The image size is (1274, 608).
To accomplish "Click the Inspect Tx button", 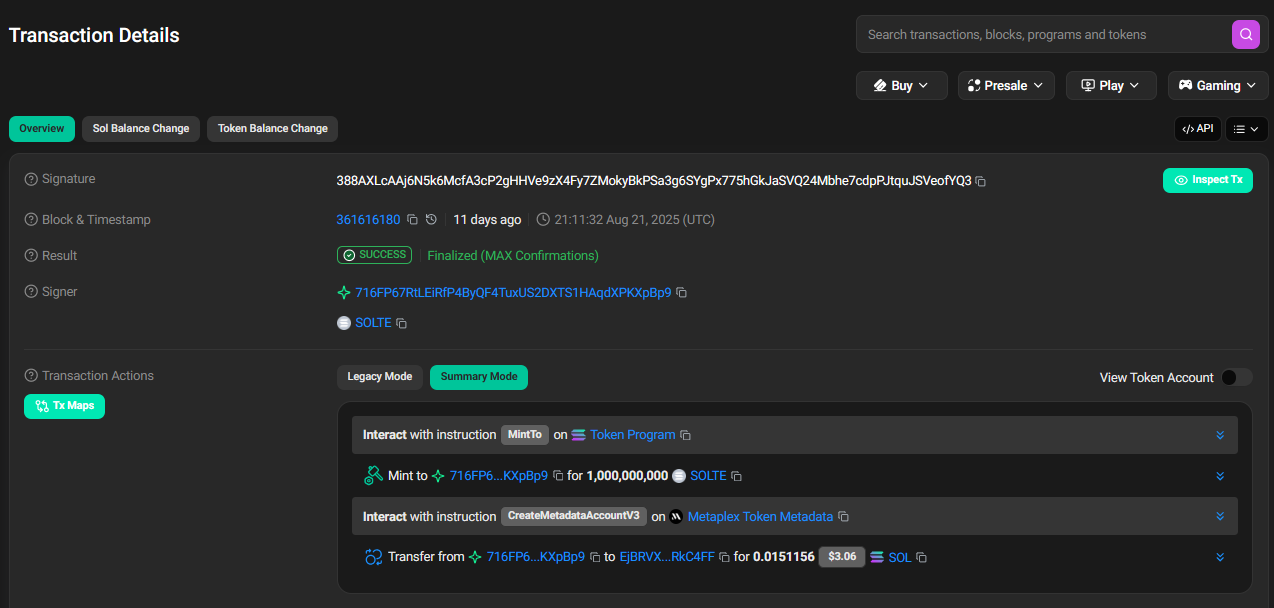I will [x=1208, y=180].
